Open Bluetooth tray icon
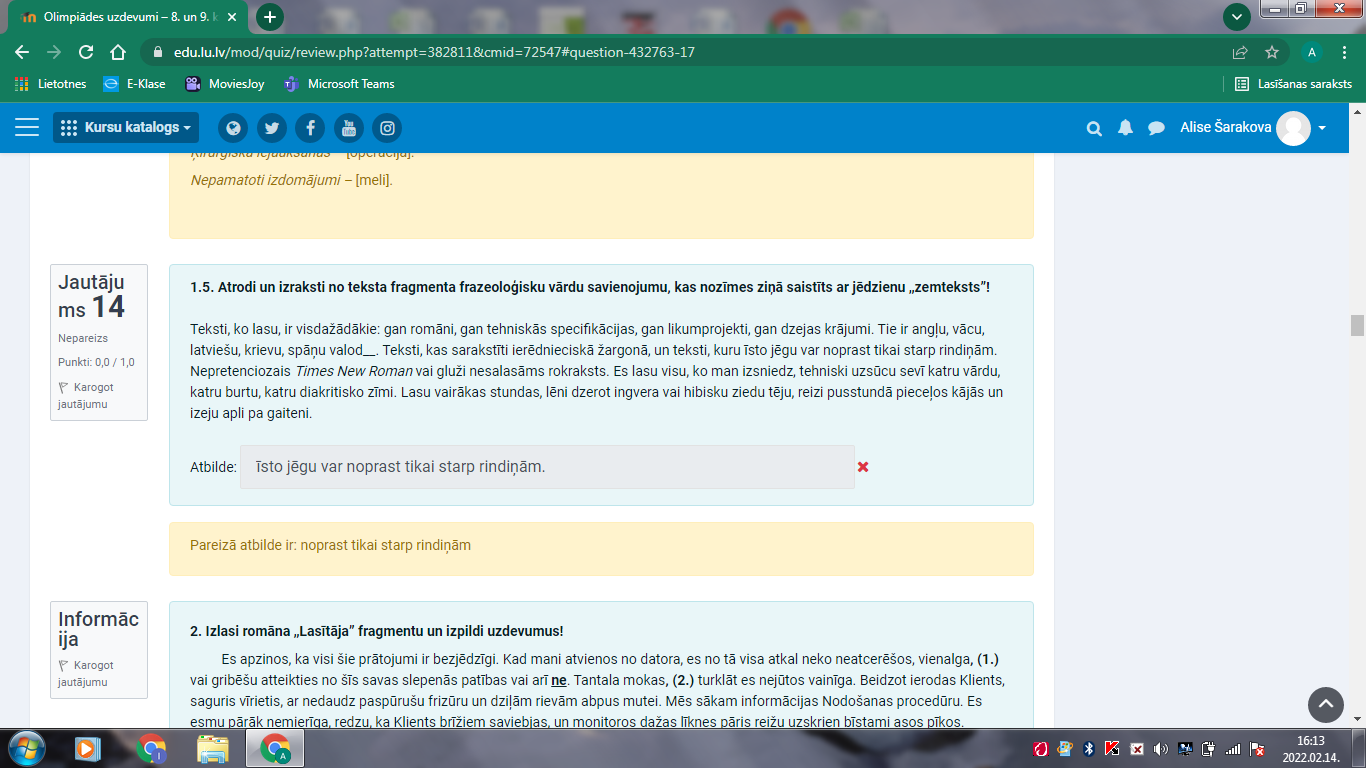This screenshot has height=768, width=1366. tap(1089, 749)
